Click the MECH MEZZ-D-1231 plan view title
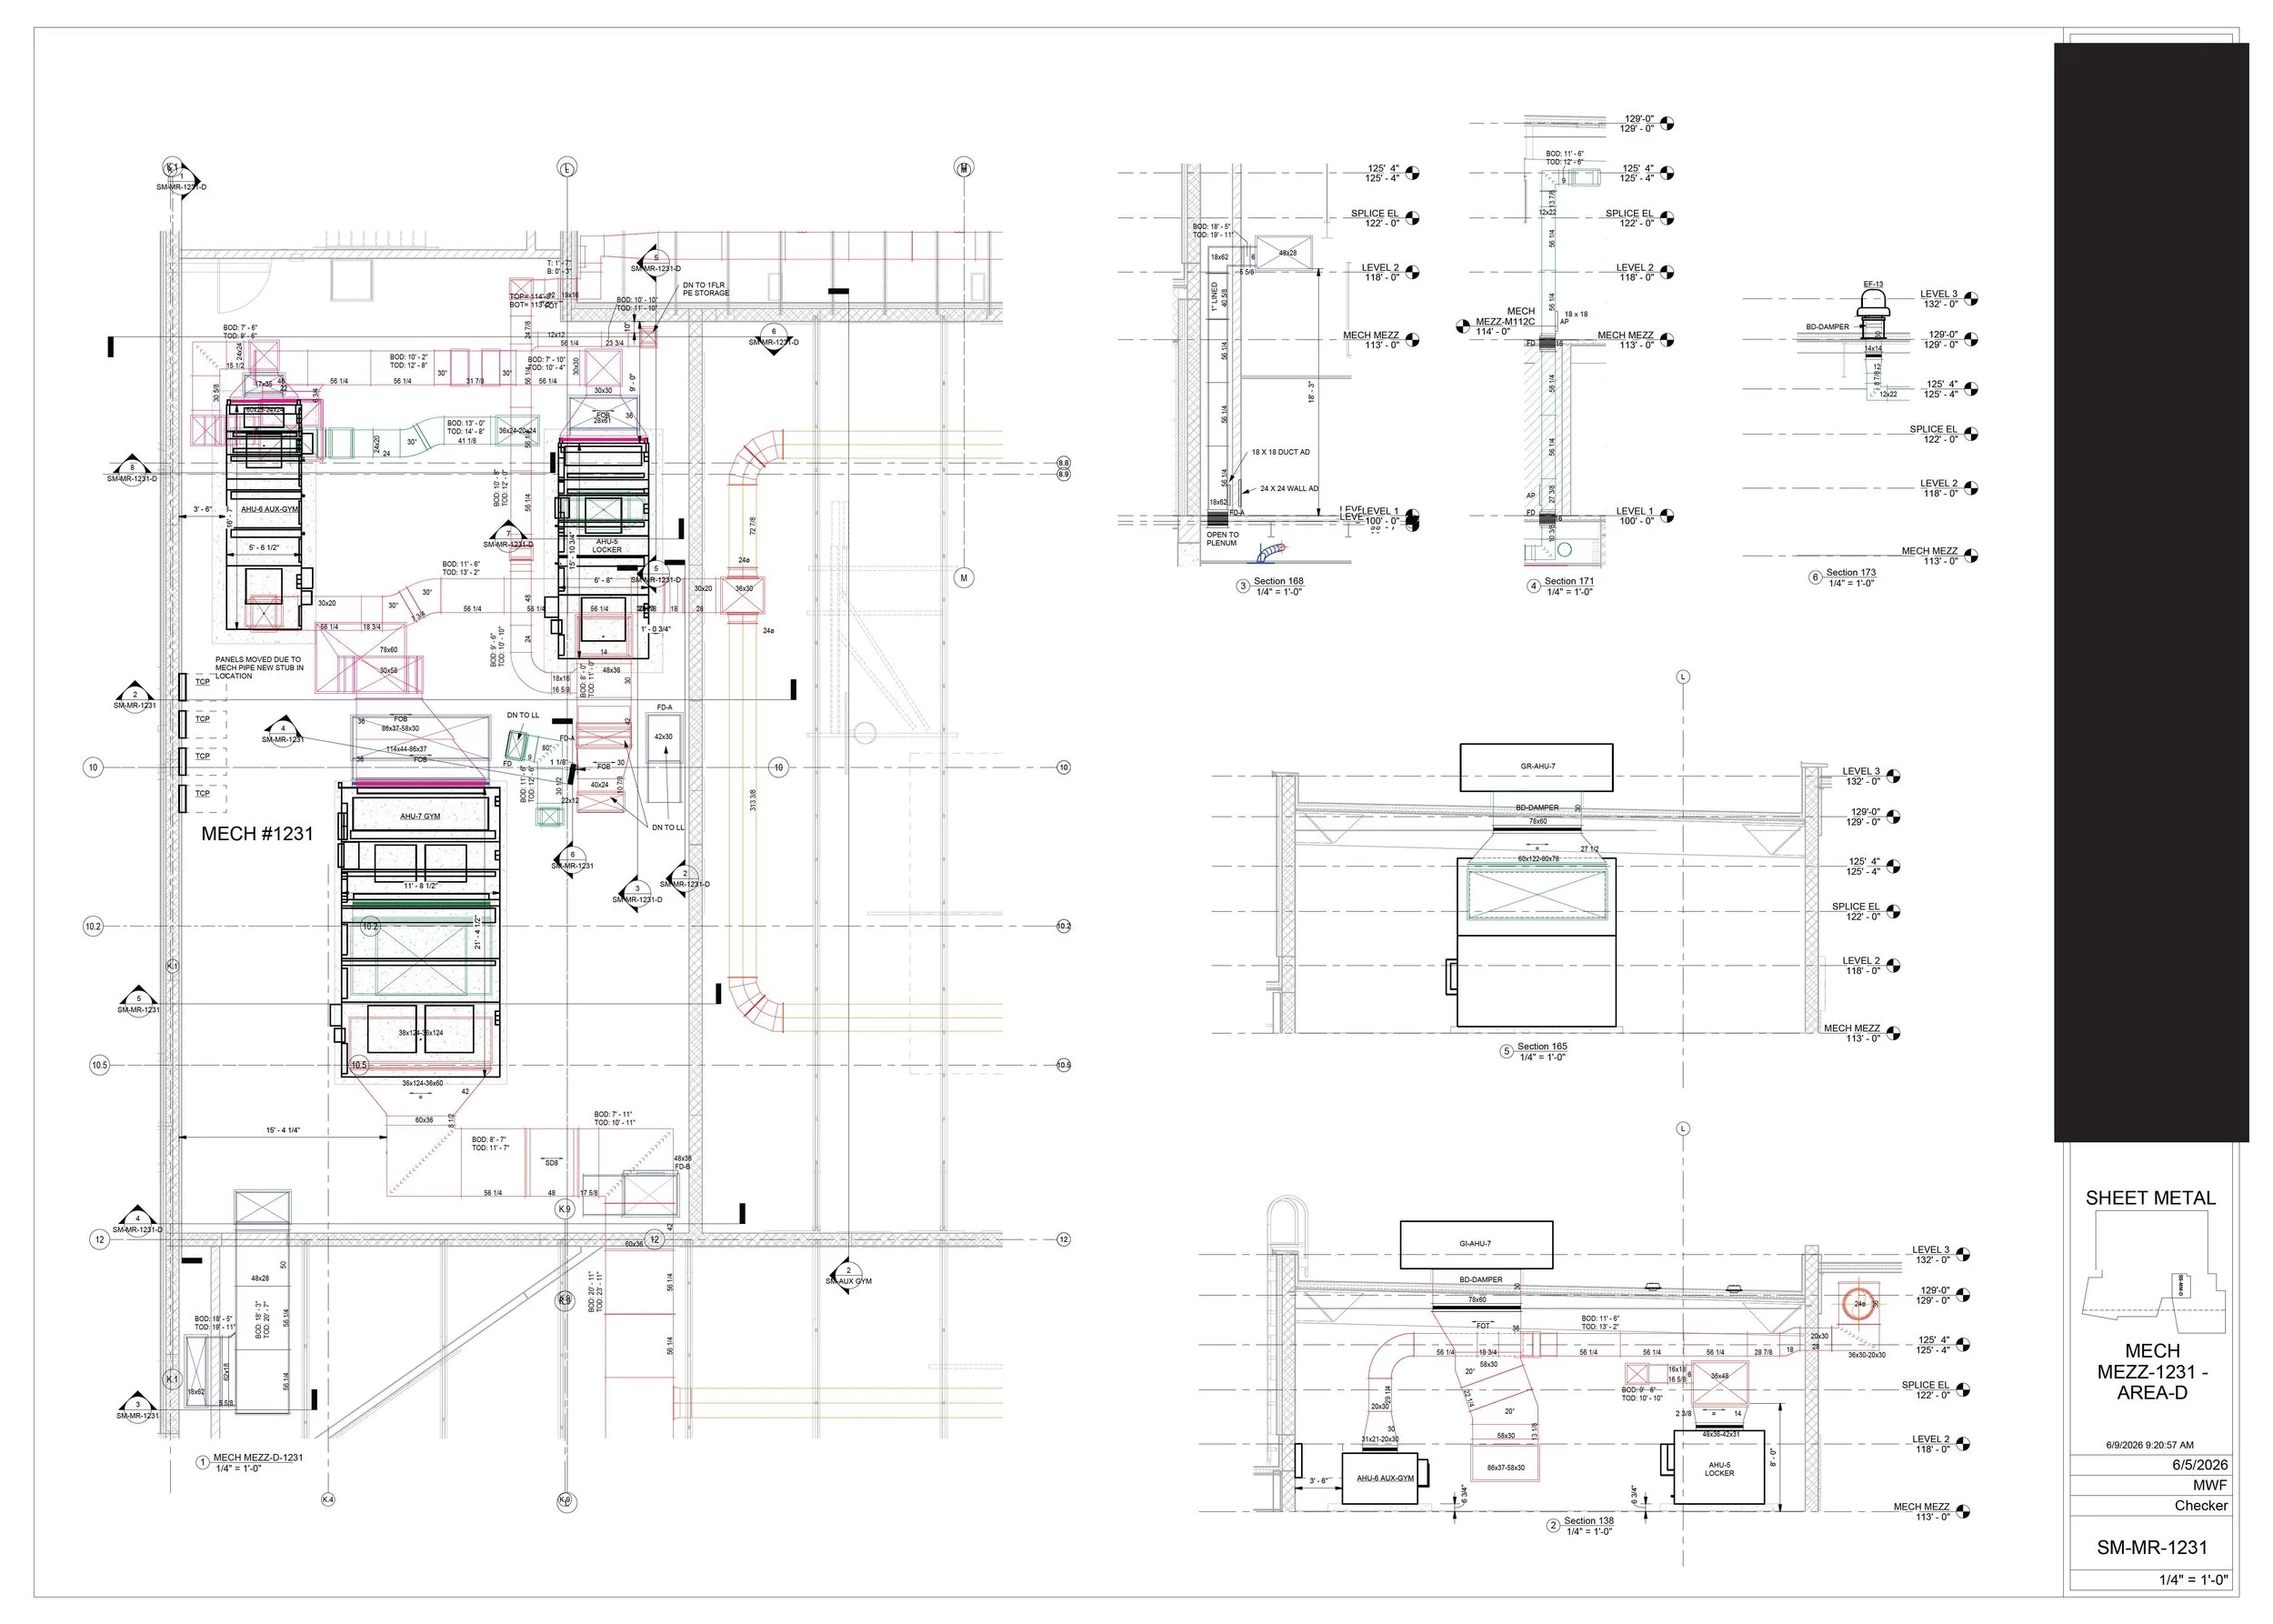 (258, 1458)
